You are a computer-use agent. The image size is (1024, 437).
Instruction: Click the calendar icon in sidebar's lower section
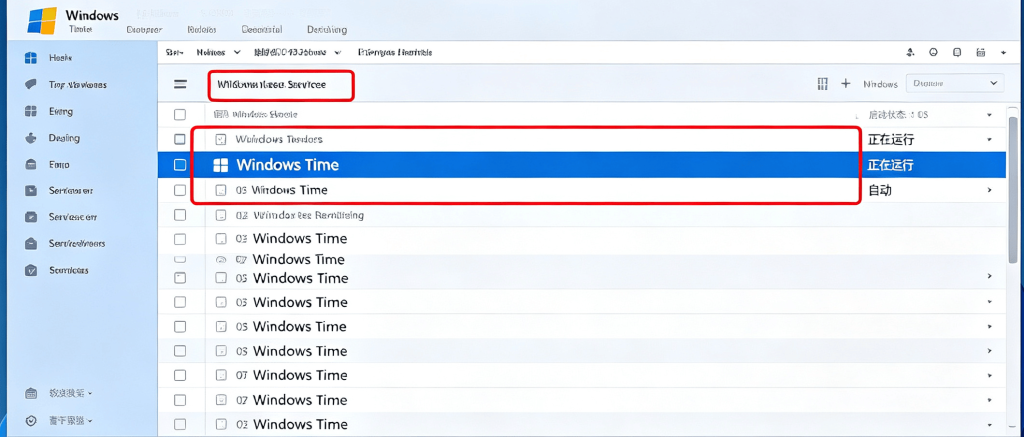click(x=30, y=393)
